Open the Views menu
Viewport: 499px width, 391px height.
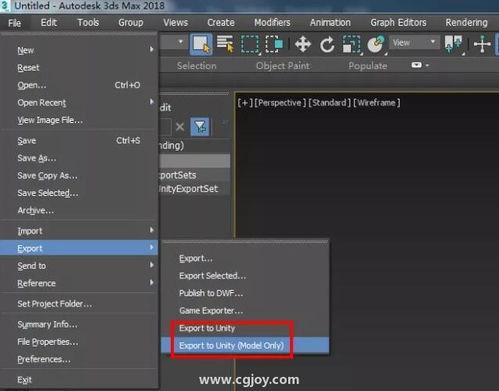[176, 23]
